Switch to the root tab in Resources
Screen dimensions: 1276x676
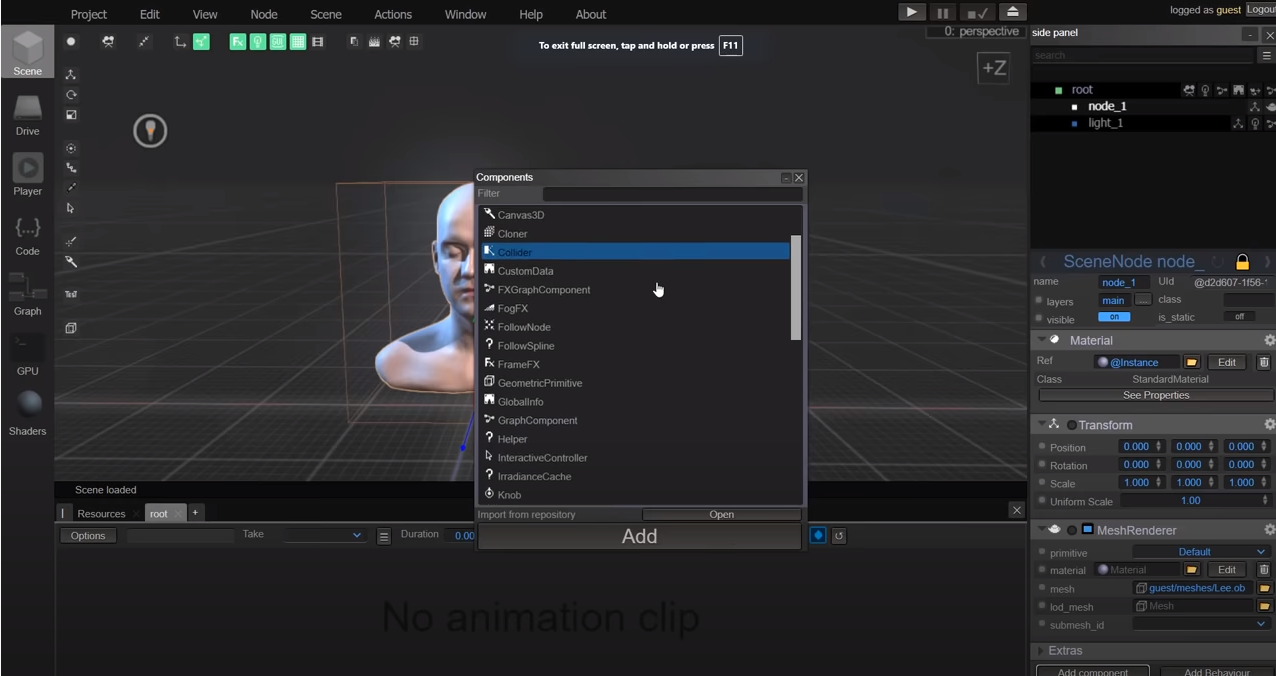coord(158,513)
